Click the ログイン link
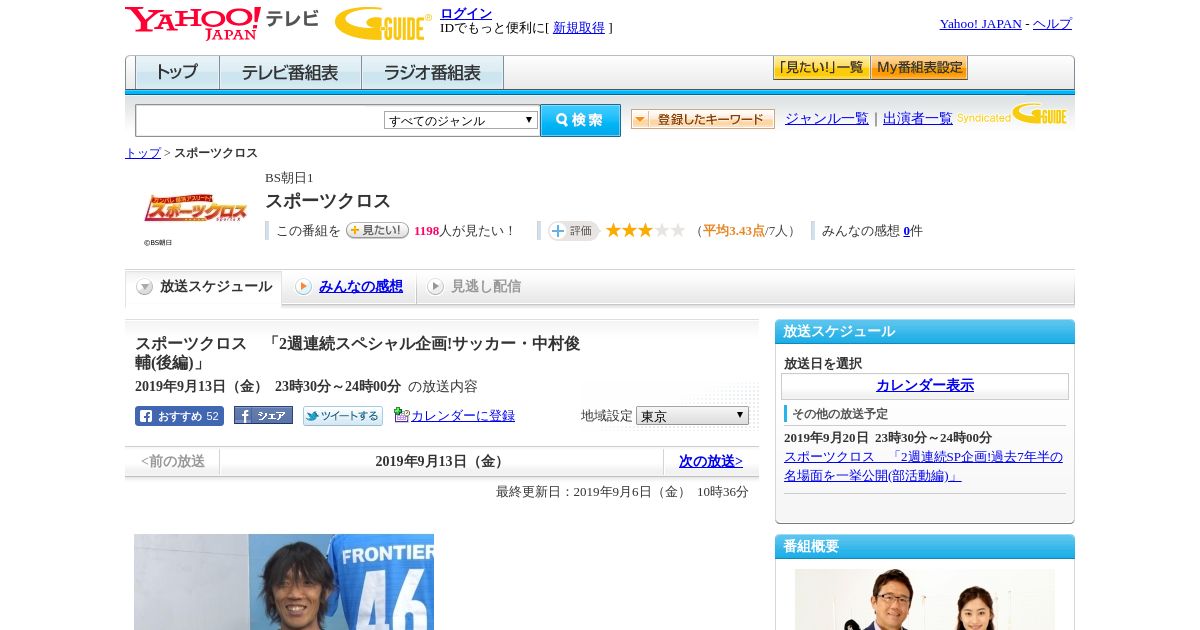Viewport: 1200px width, 630px height. pyautogui.click(x=466, y=13)
